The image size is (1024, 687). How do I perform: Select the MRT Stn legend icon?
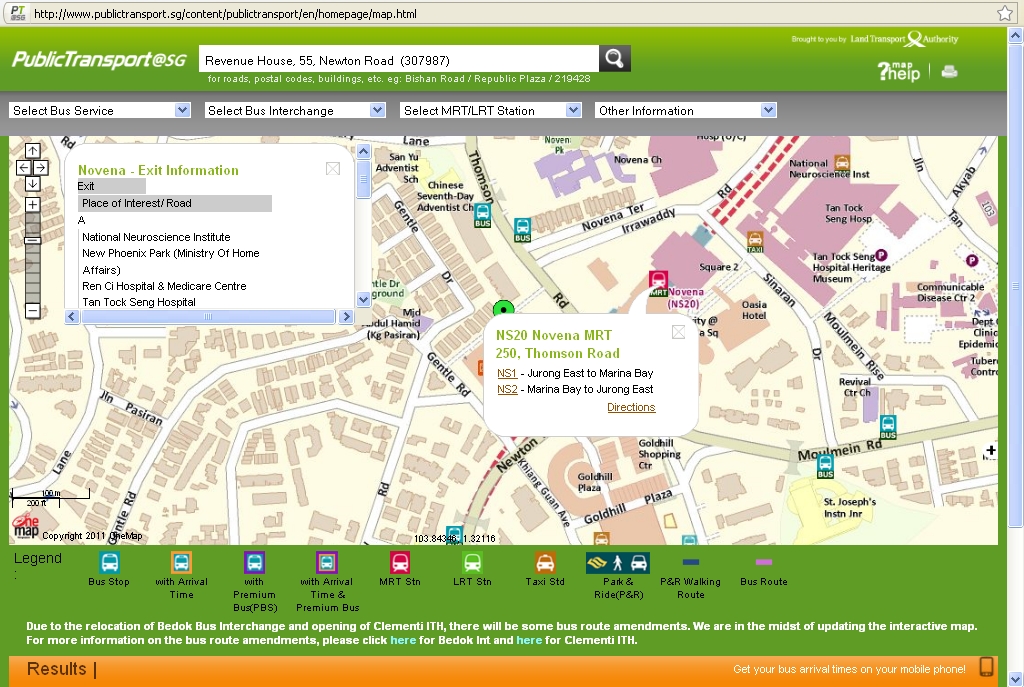click(x=399, y=560)
